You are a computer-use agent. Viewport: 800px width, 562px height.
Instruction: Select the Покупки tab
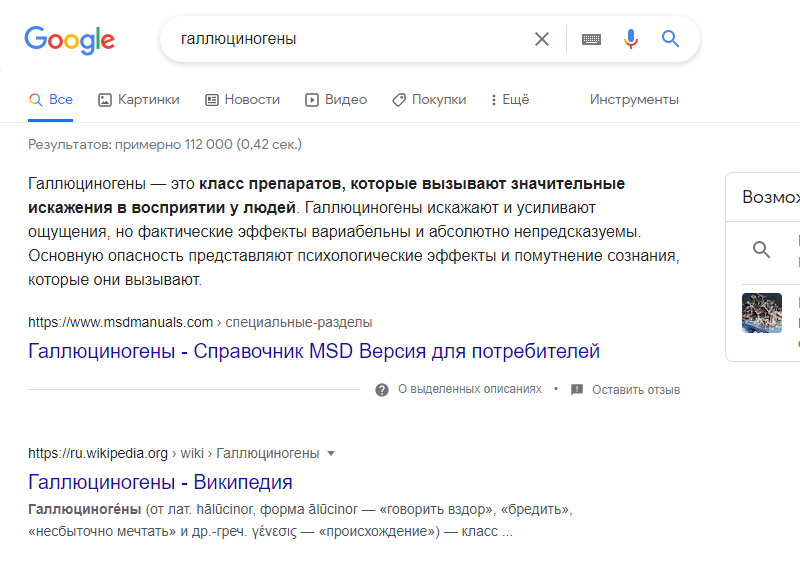[429, 99]
